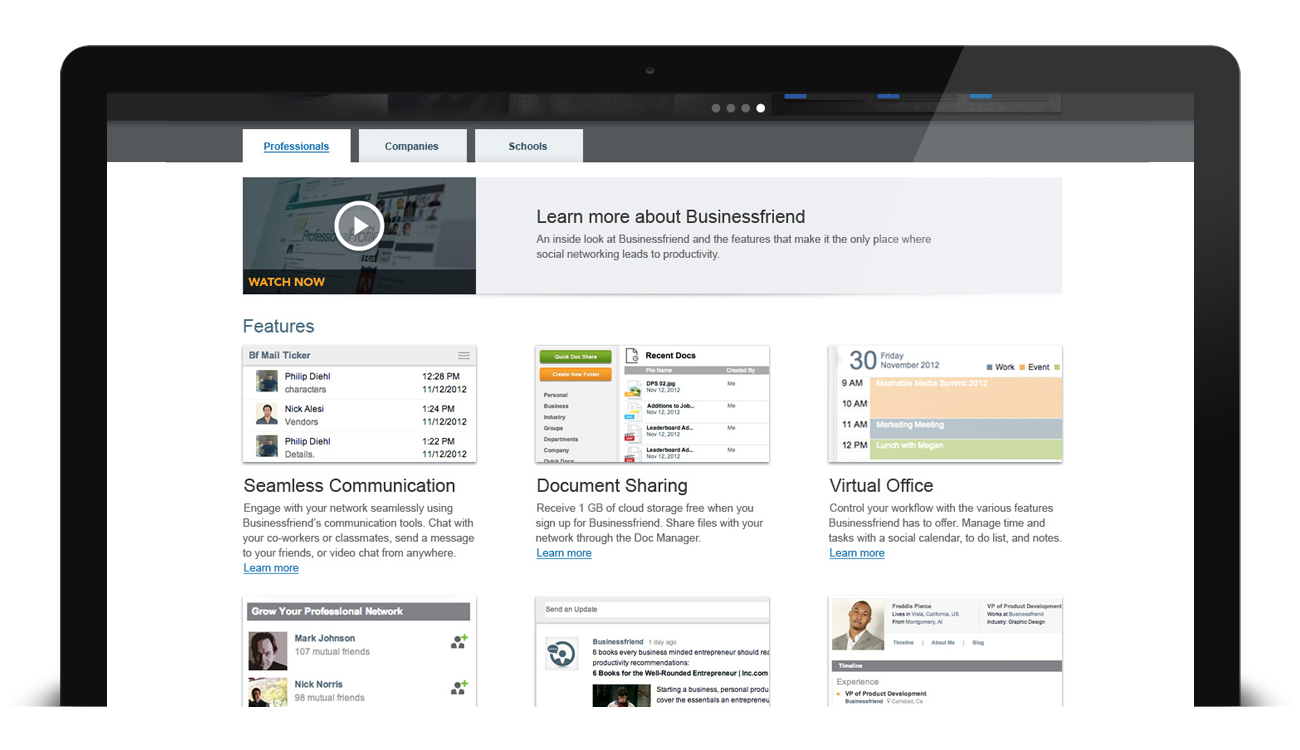Click Nick Alesi's avatar in the mail ticker
Image resolution: width=1300 pixels, height=750 pixels.
[266, 414]
